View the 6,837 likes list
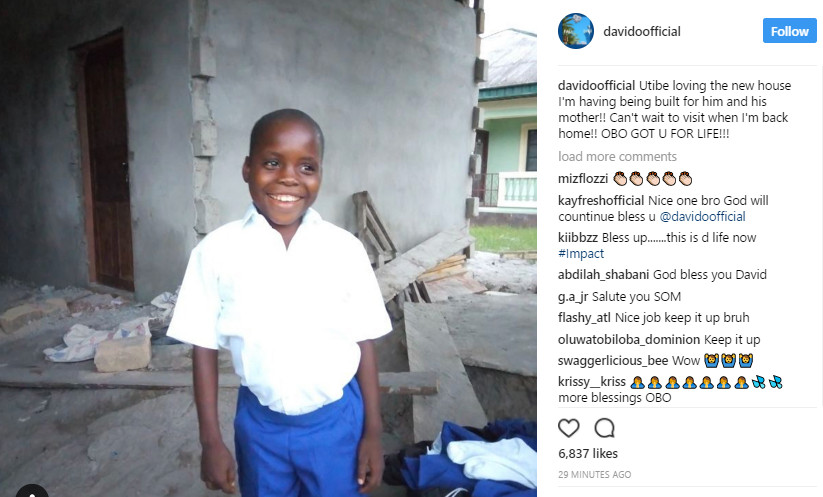The height and width of the screenshot is (497, 823). pyautogui.click(x=588, y=453)
